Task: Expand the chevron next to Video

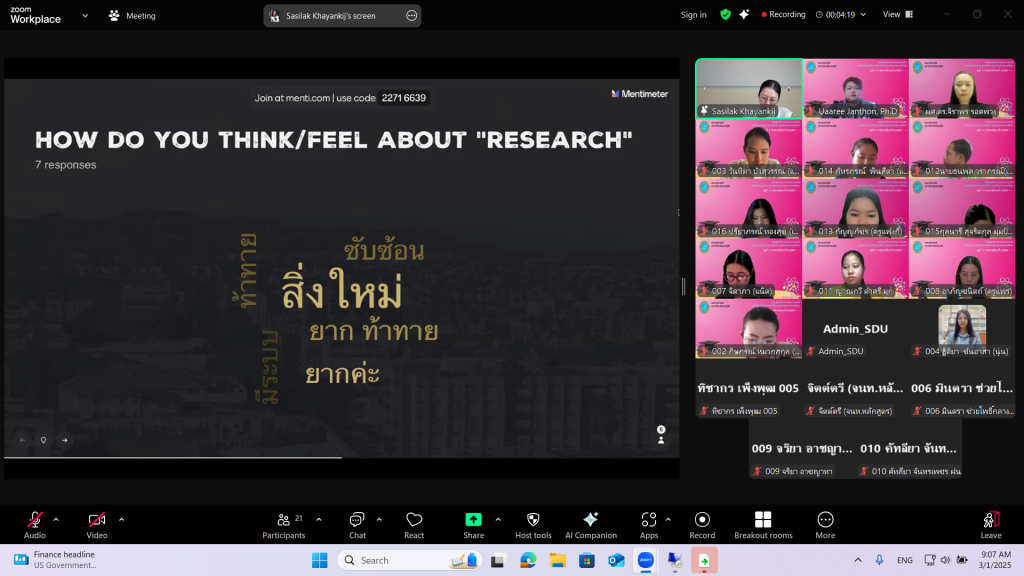Action: 121,519
